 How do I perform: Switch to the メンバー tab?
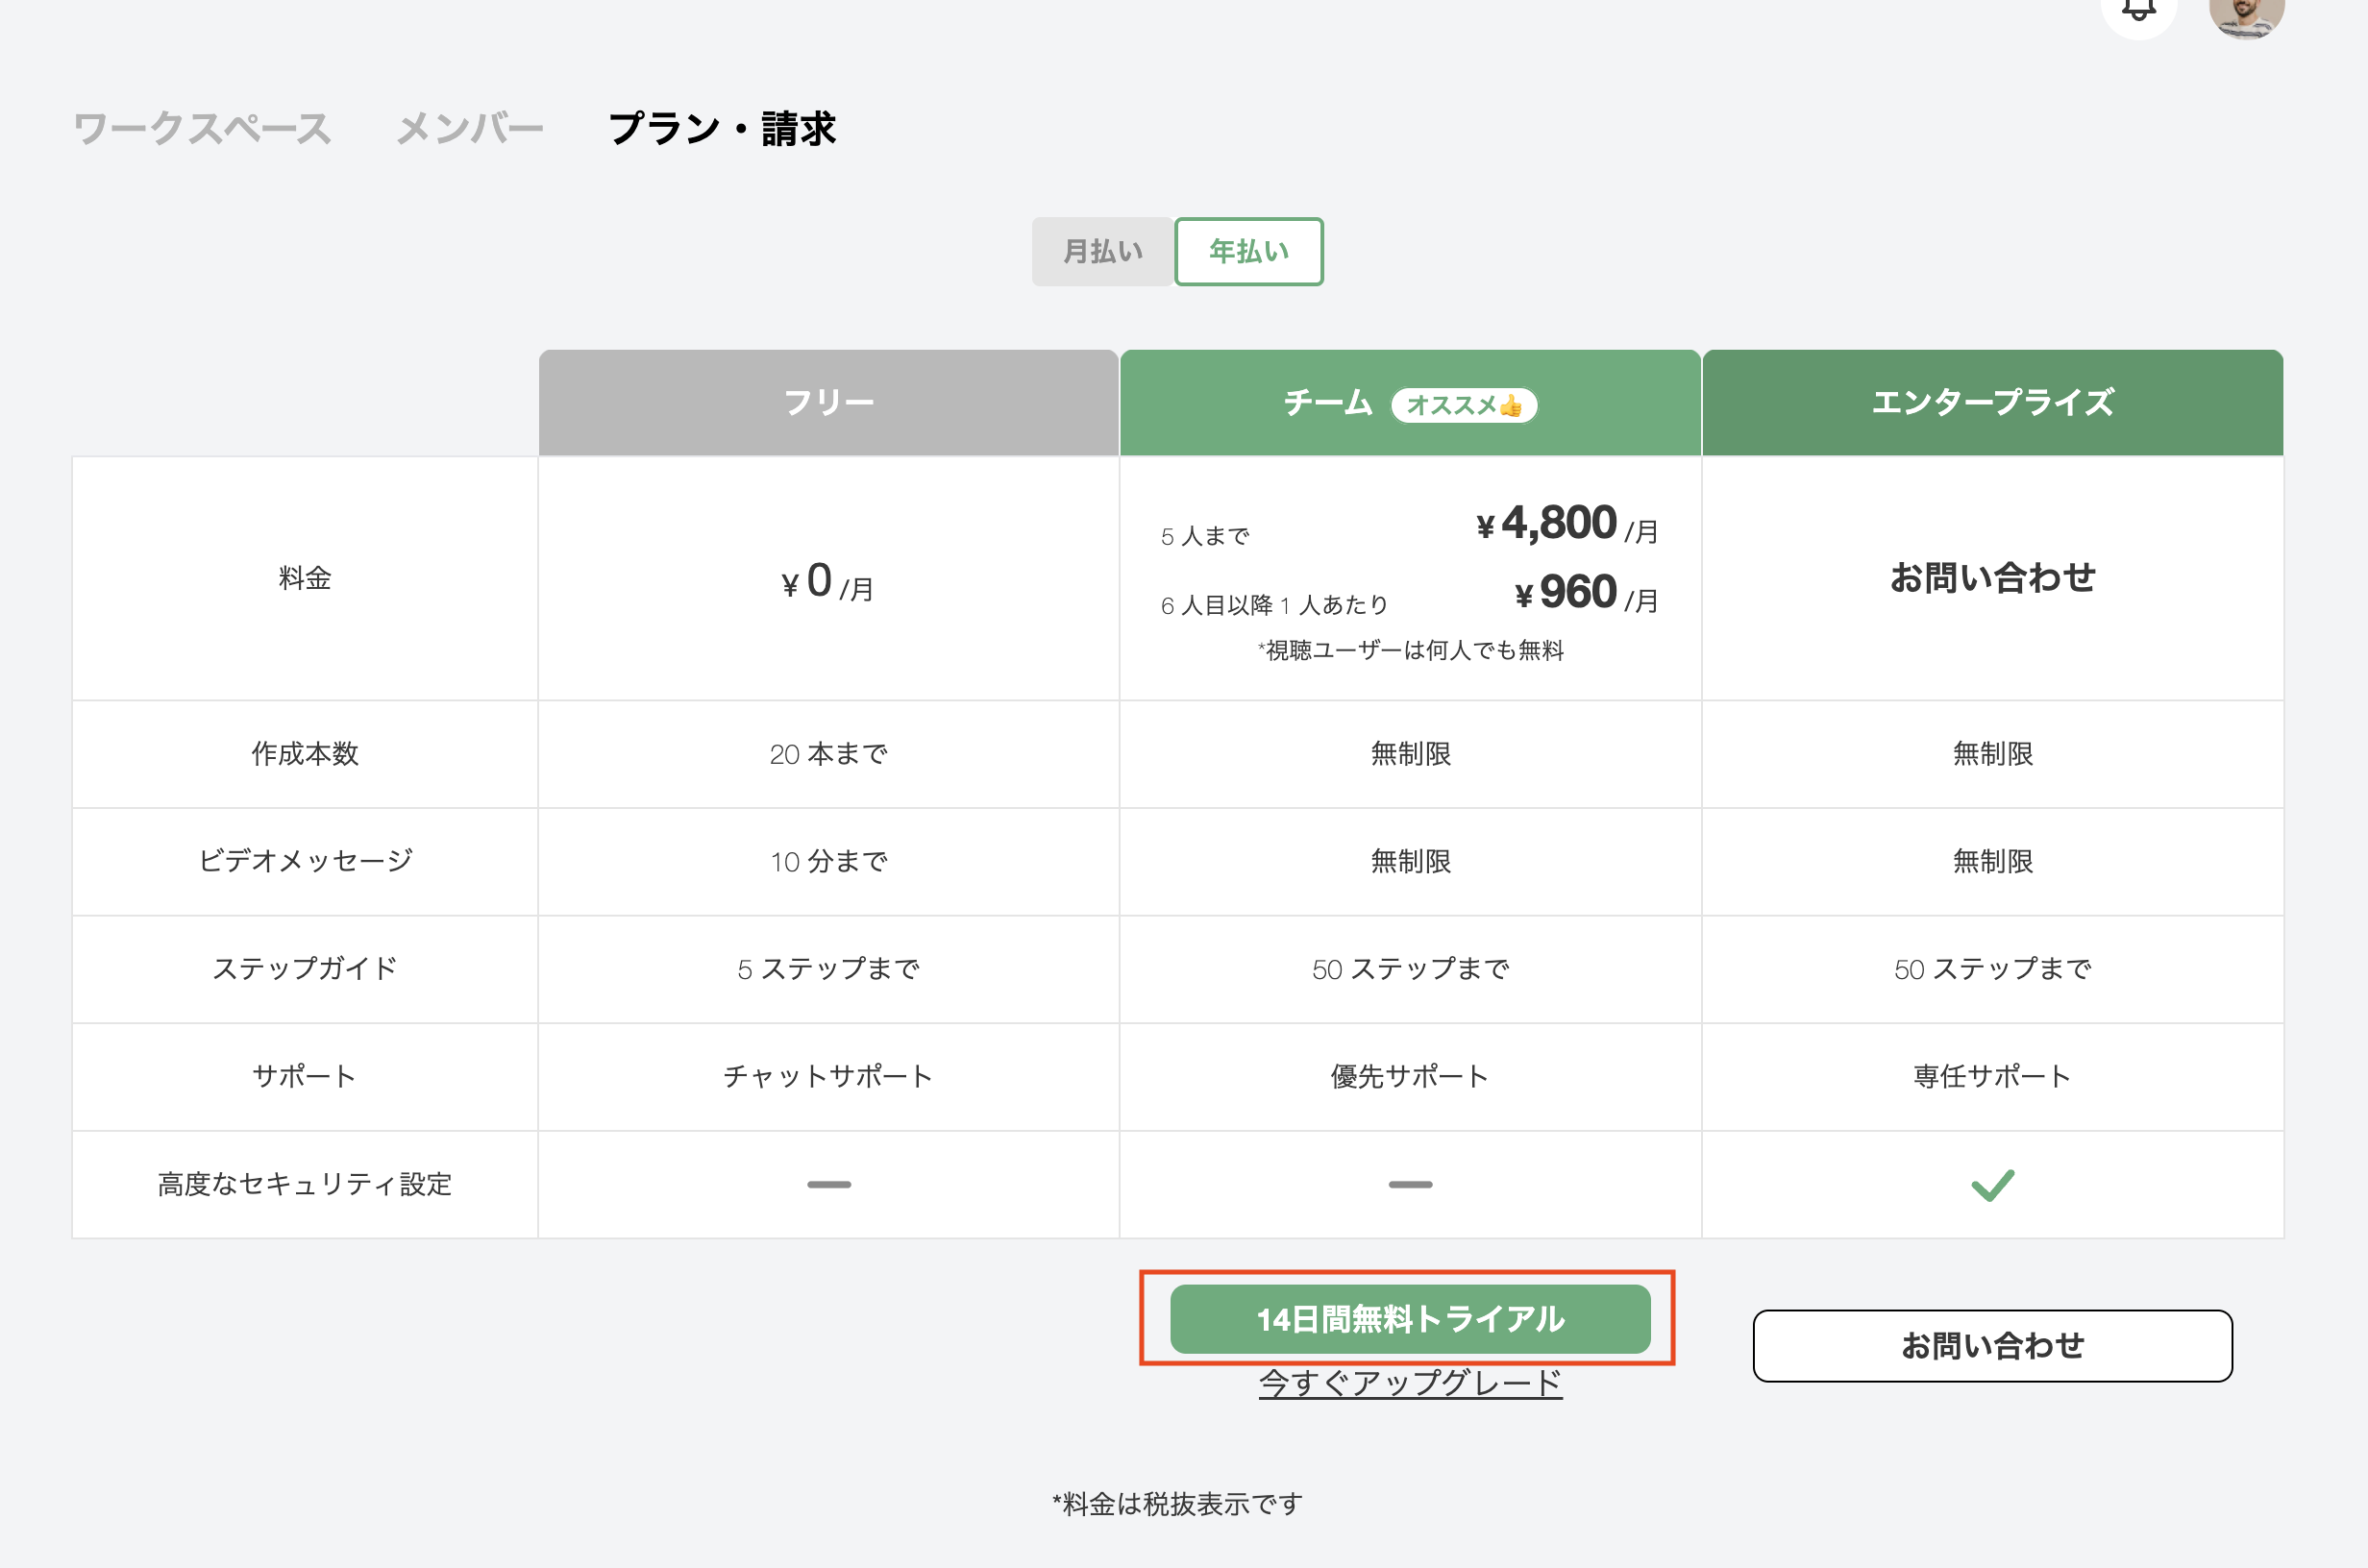pos(470,127)
